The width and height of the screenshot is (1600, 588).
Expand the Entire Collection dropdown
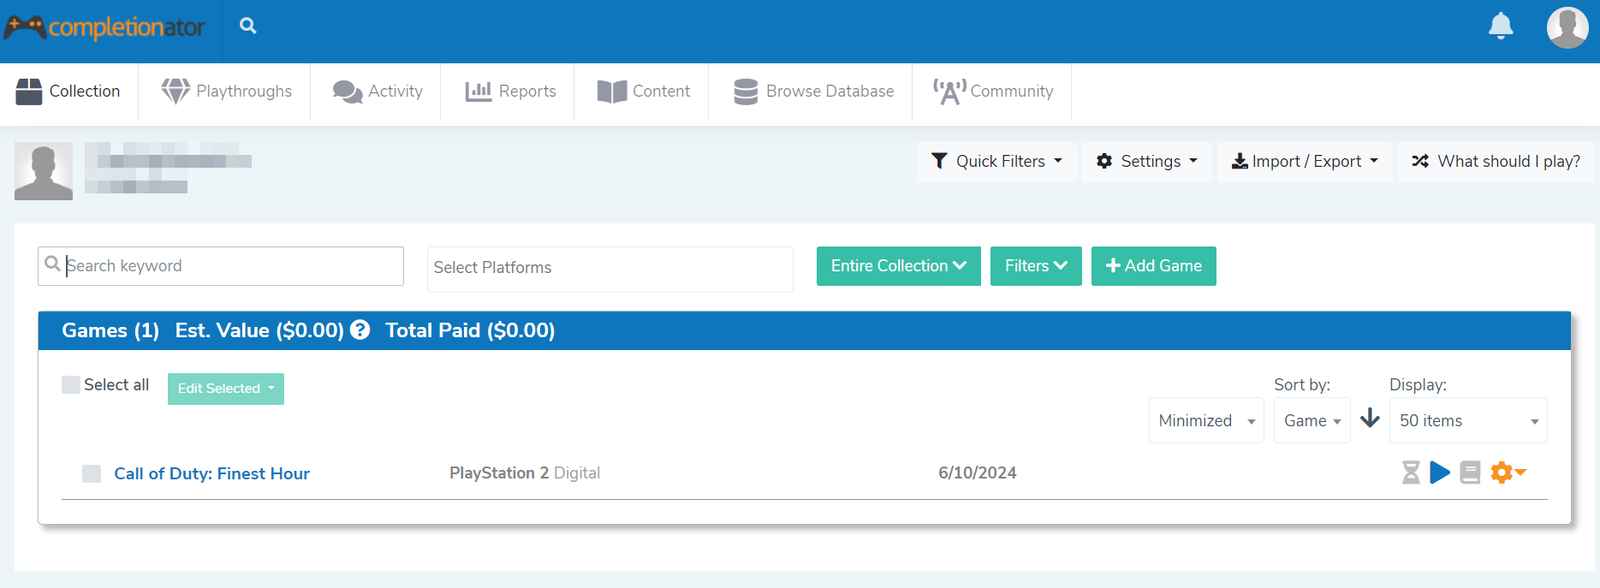(x=898, y=266)
